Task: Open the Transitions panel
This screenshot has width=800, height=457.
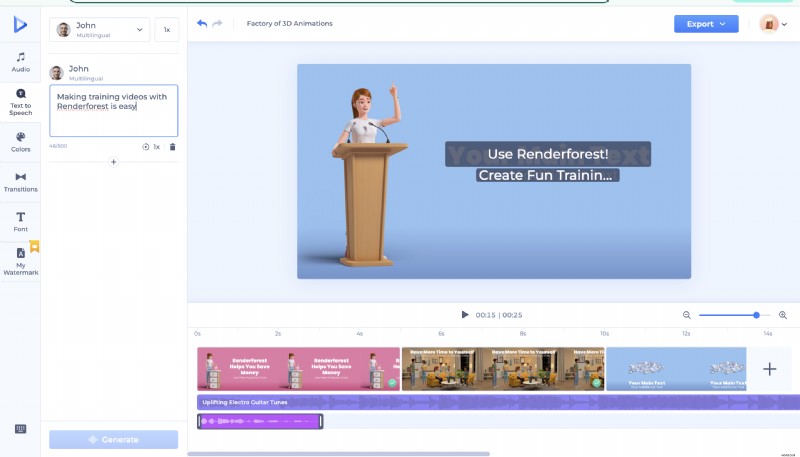Action: (20, 182)
